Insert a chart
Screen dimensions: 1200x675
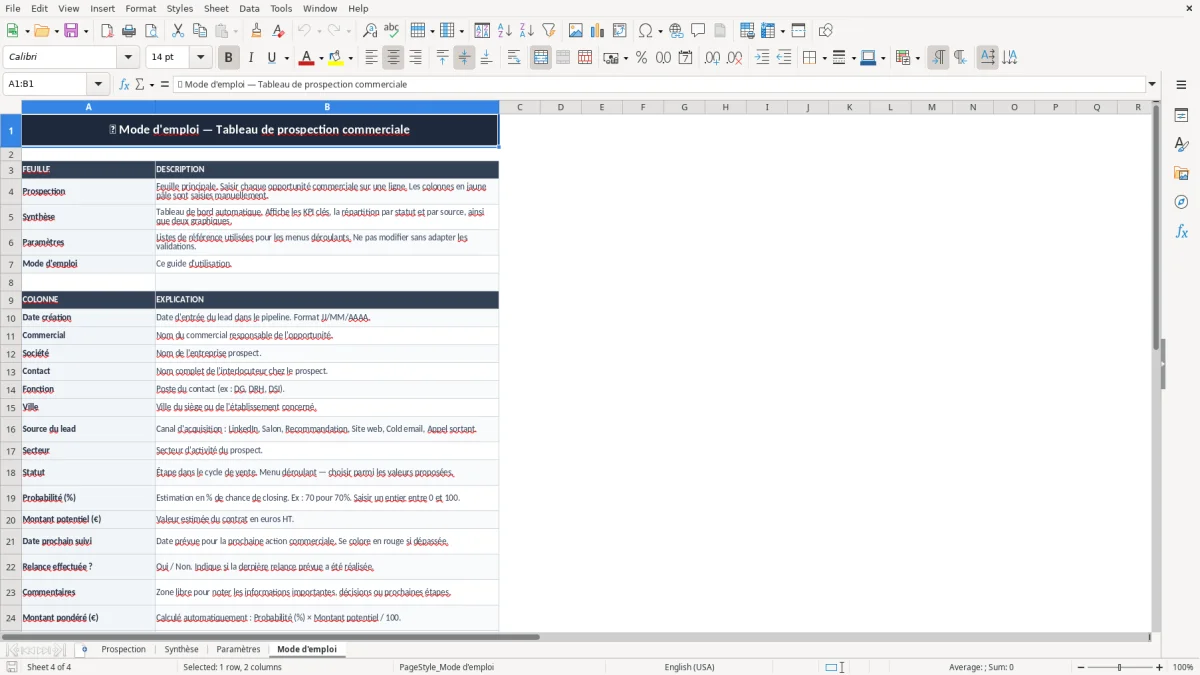(598, 31)
